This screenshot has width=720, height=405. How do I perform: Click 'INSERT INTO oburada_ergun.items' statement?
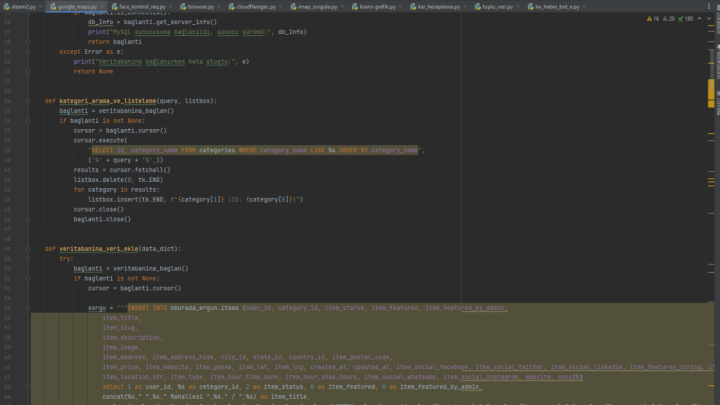pos(183,308)
